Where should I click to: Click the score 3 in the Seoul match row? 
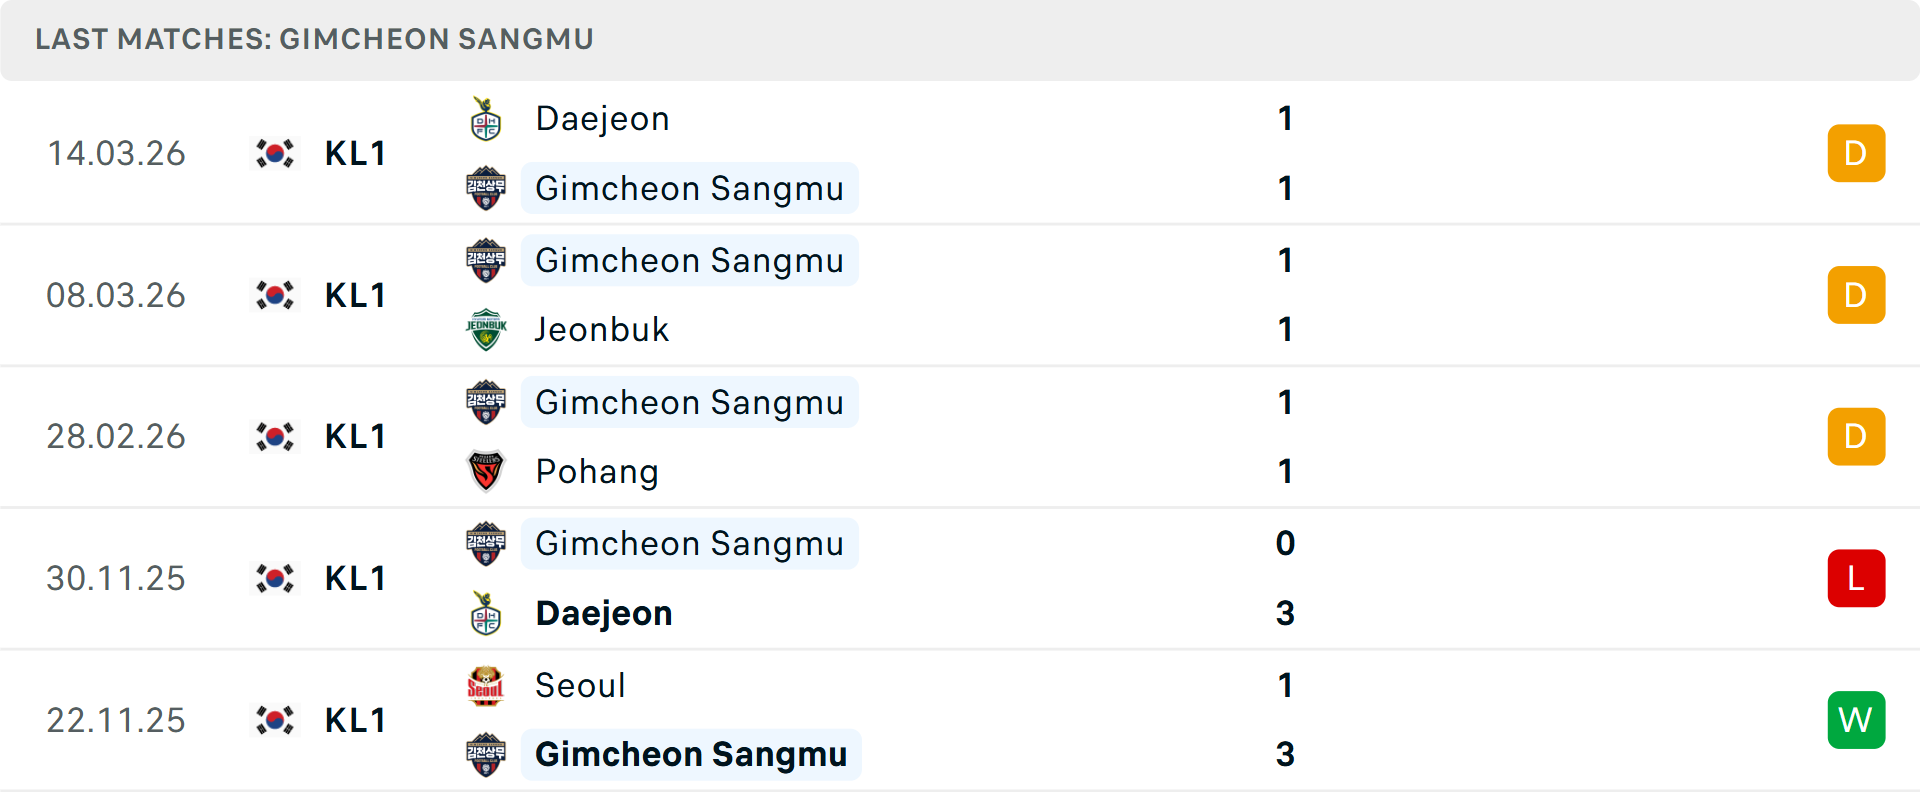pos(1286,755)
